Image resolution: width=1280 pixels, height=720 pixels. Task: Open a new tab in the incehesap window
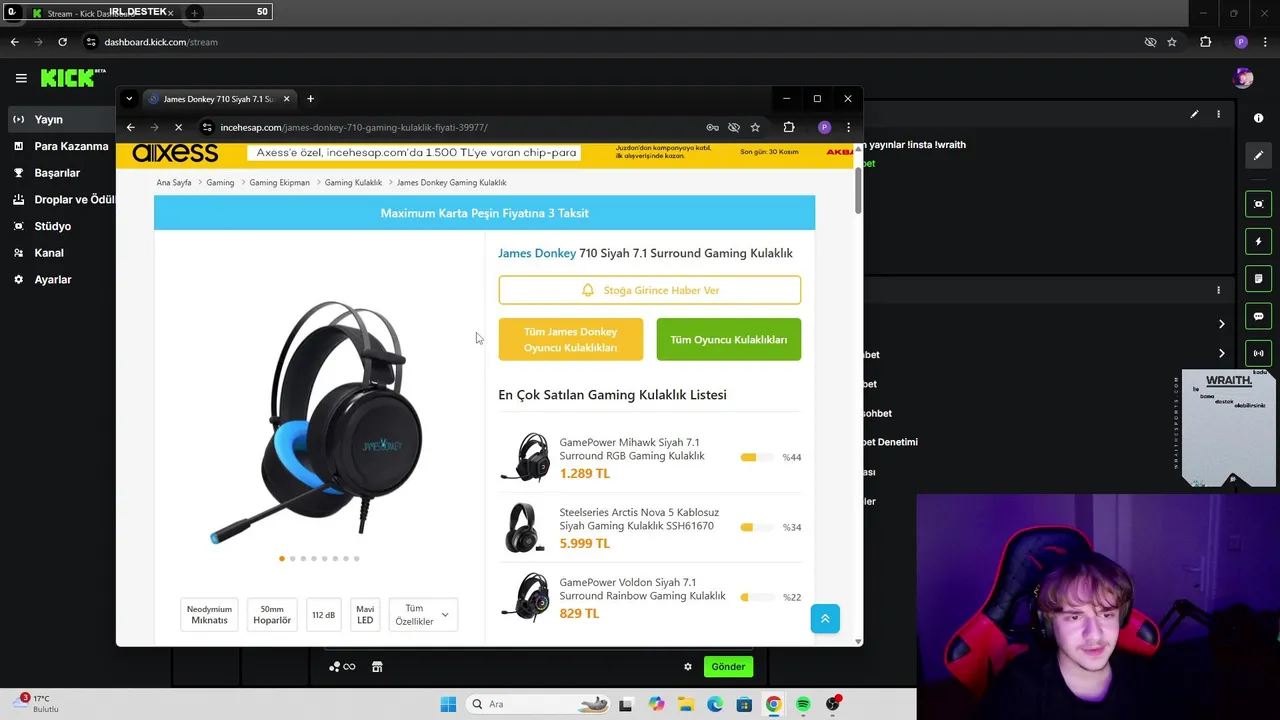pos(310,99)
